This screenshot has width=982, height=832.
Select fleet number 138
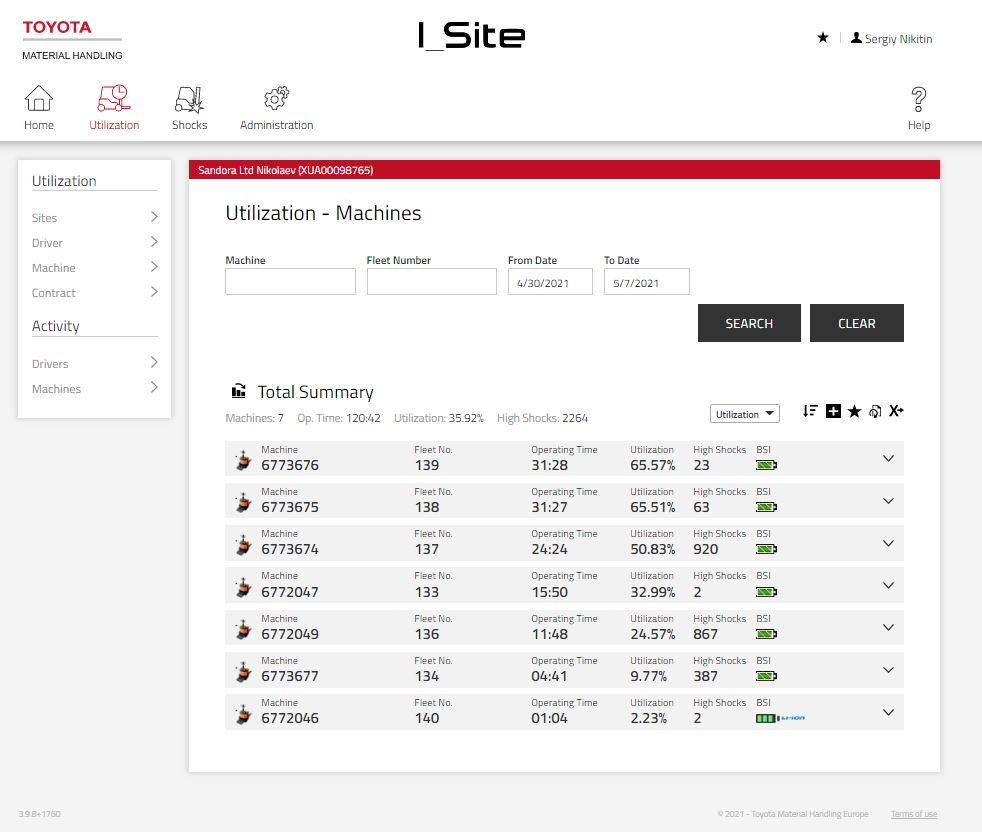pyautogui.click(x=427, y=507)
